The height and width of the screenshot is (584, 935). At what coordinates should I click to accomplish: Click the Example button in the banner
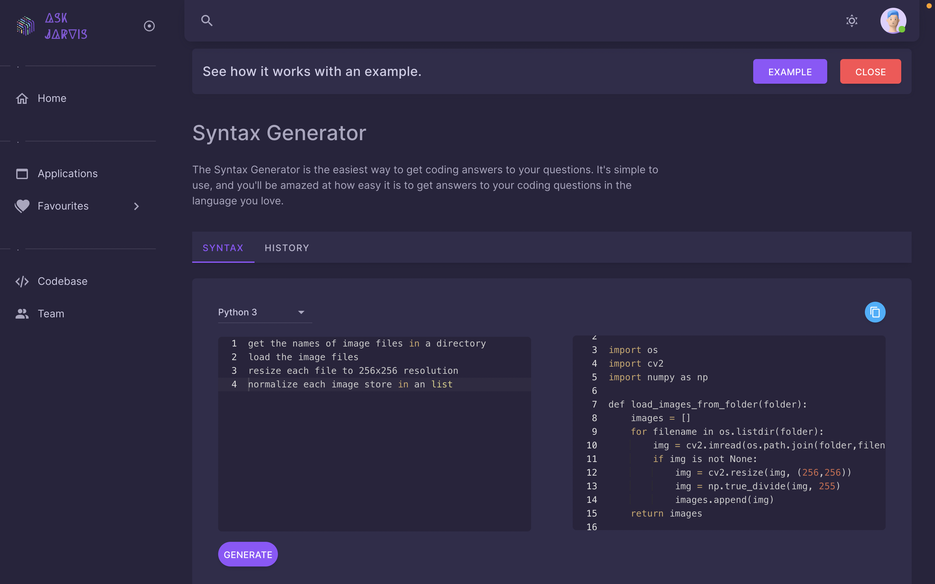[789, 71]
